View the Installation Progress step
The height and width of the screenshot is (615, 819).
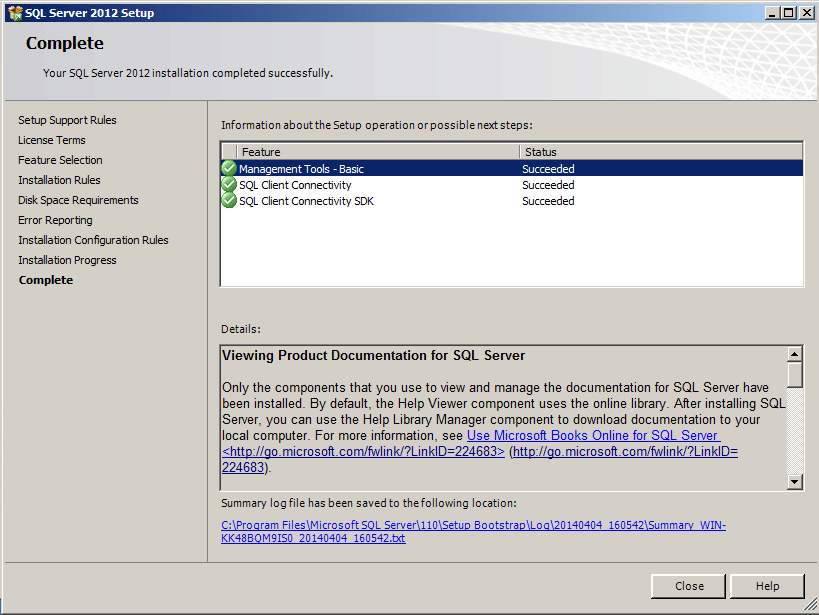click(67, 260)
